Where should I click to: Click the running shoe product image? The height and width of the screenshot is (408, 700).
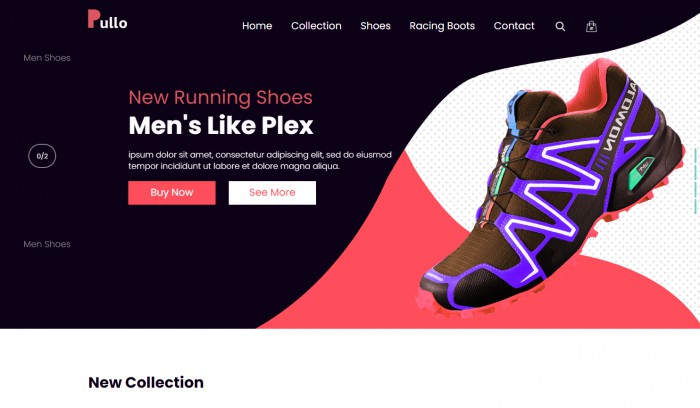[x=551, y=187]
